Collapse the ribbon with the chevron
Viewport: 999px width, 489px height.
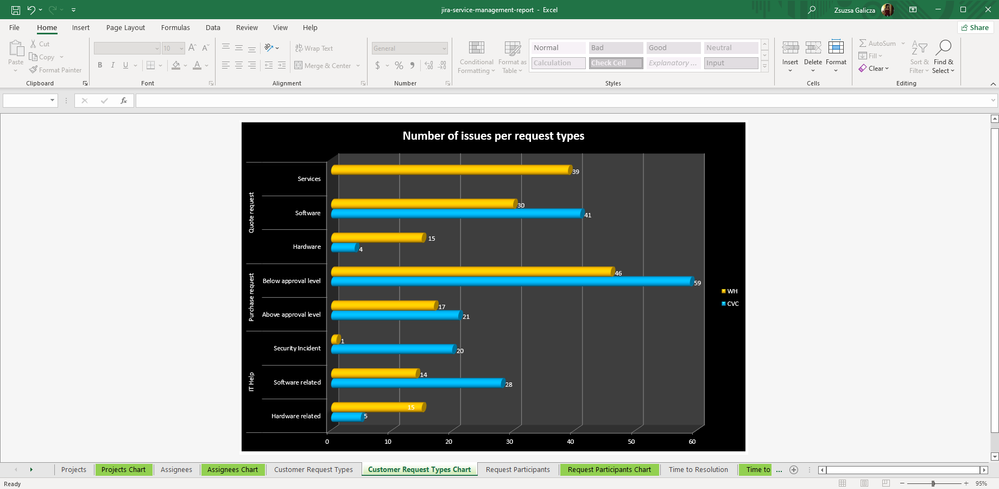pyautogui.click(x=991, y=83)
